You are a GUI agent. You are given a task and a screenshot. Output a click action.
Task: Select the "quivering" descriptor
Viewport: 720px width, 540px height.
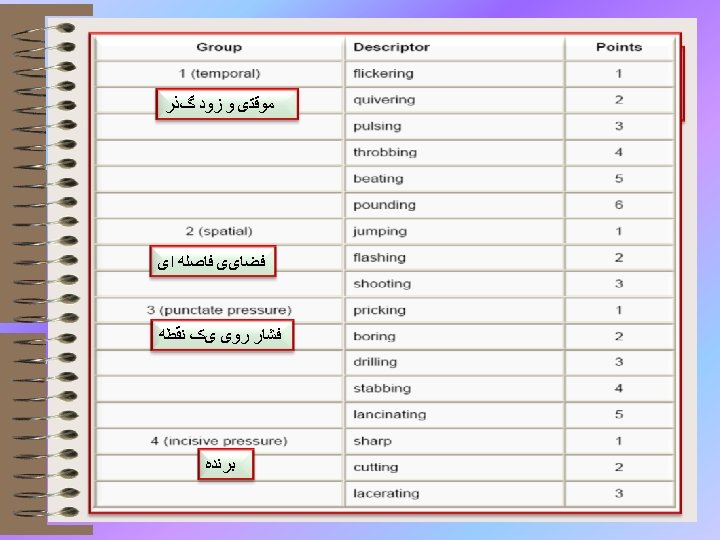click(x=384, y=100)
